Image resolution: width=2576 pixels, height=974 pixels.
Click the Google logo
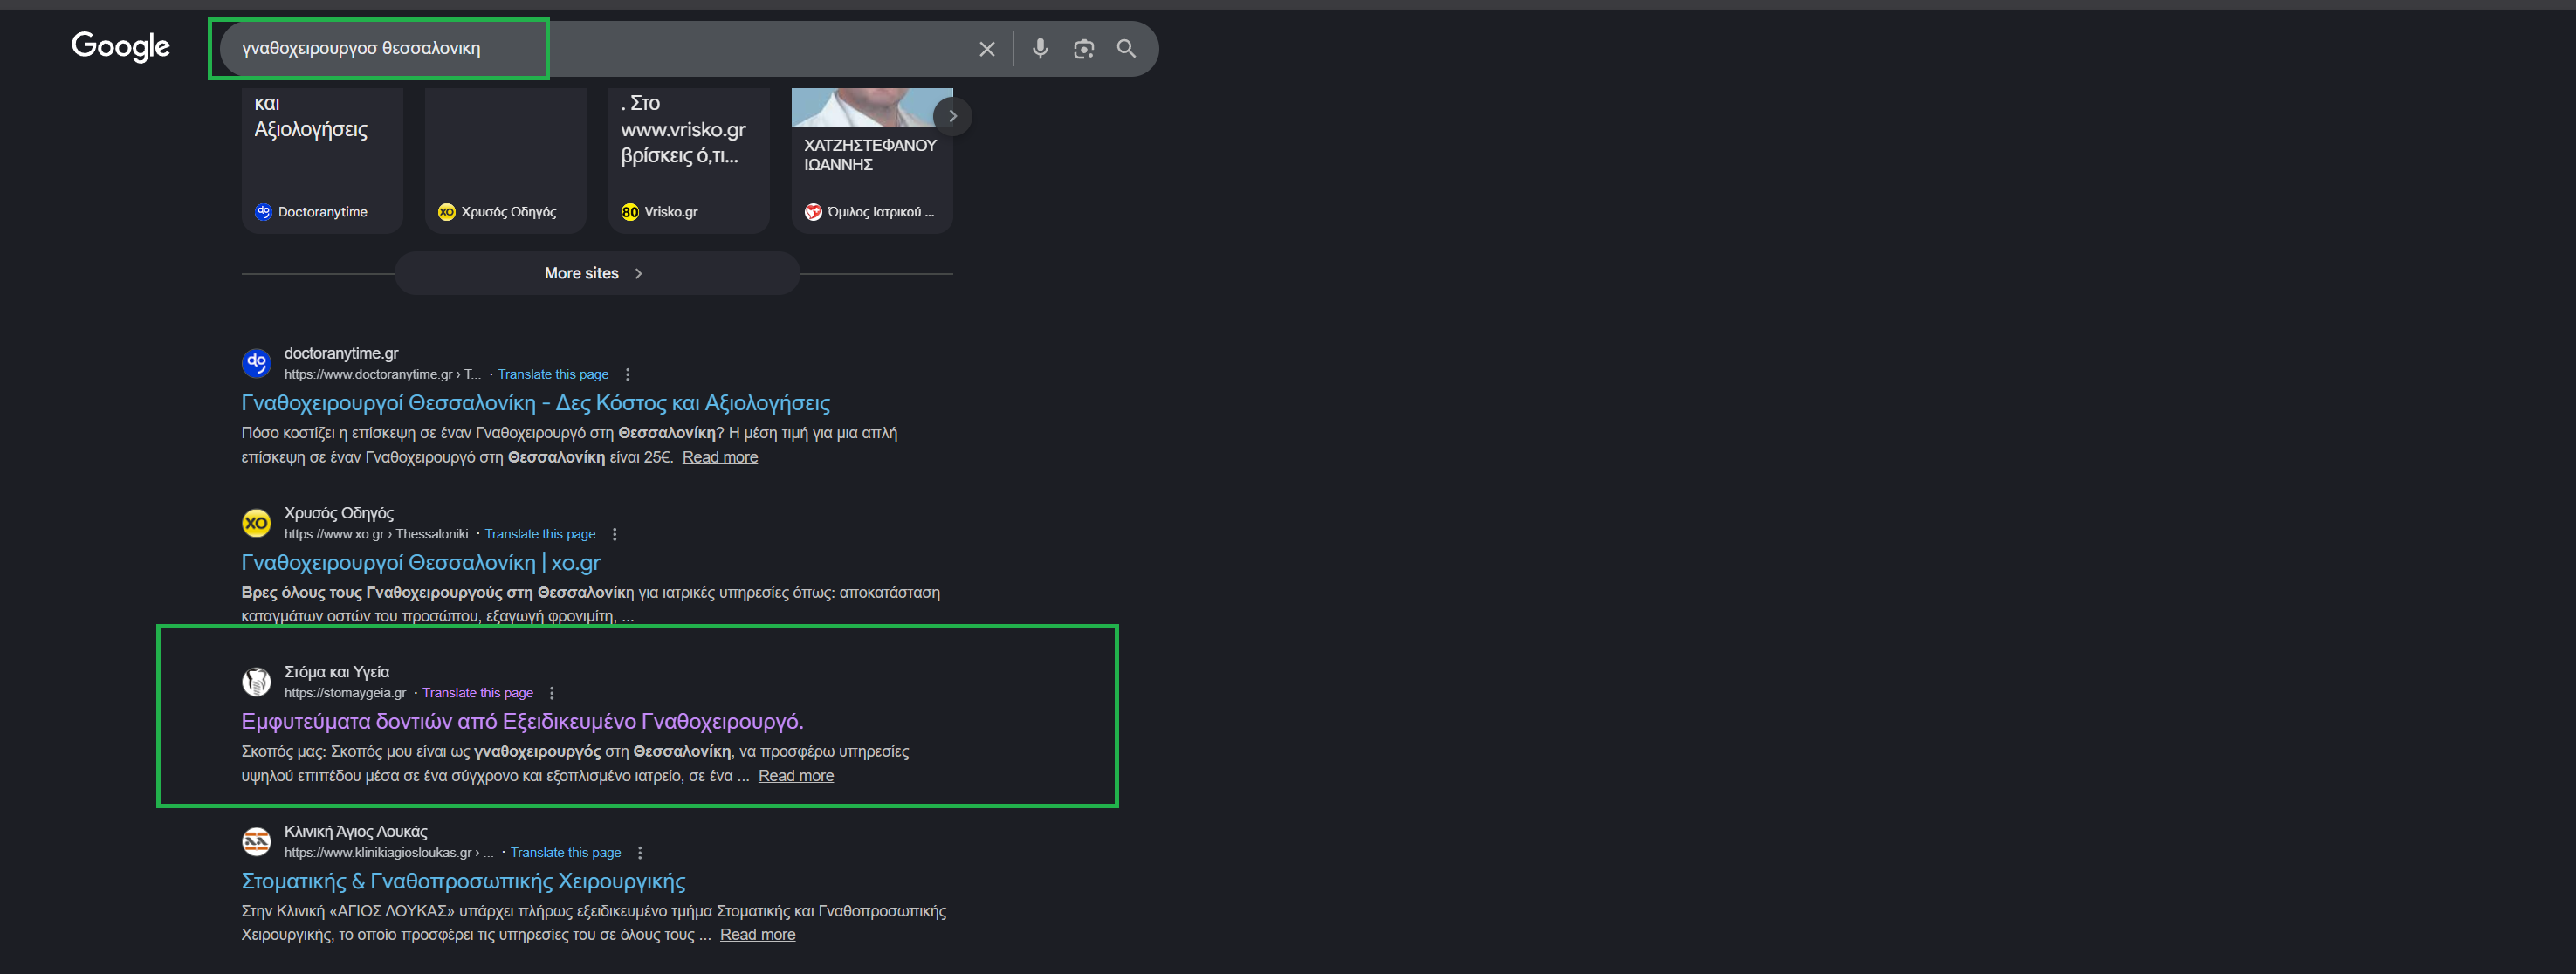coord(120,46)
